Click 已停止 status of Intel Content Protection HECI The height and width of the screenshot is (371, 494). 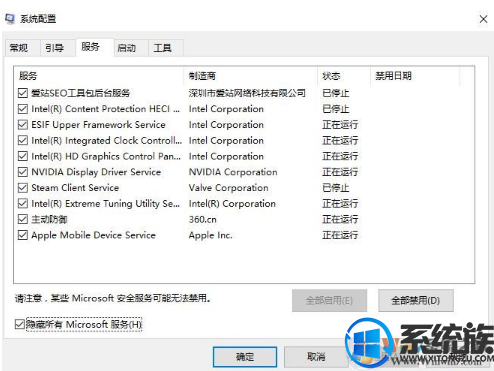pyautogui.click(x=336, y=109)
